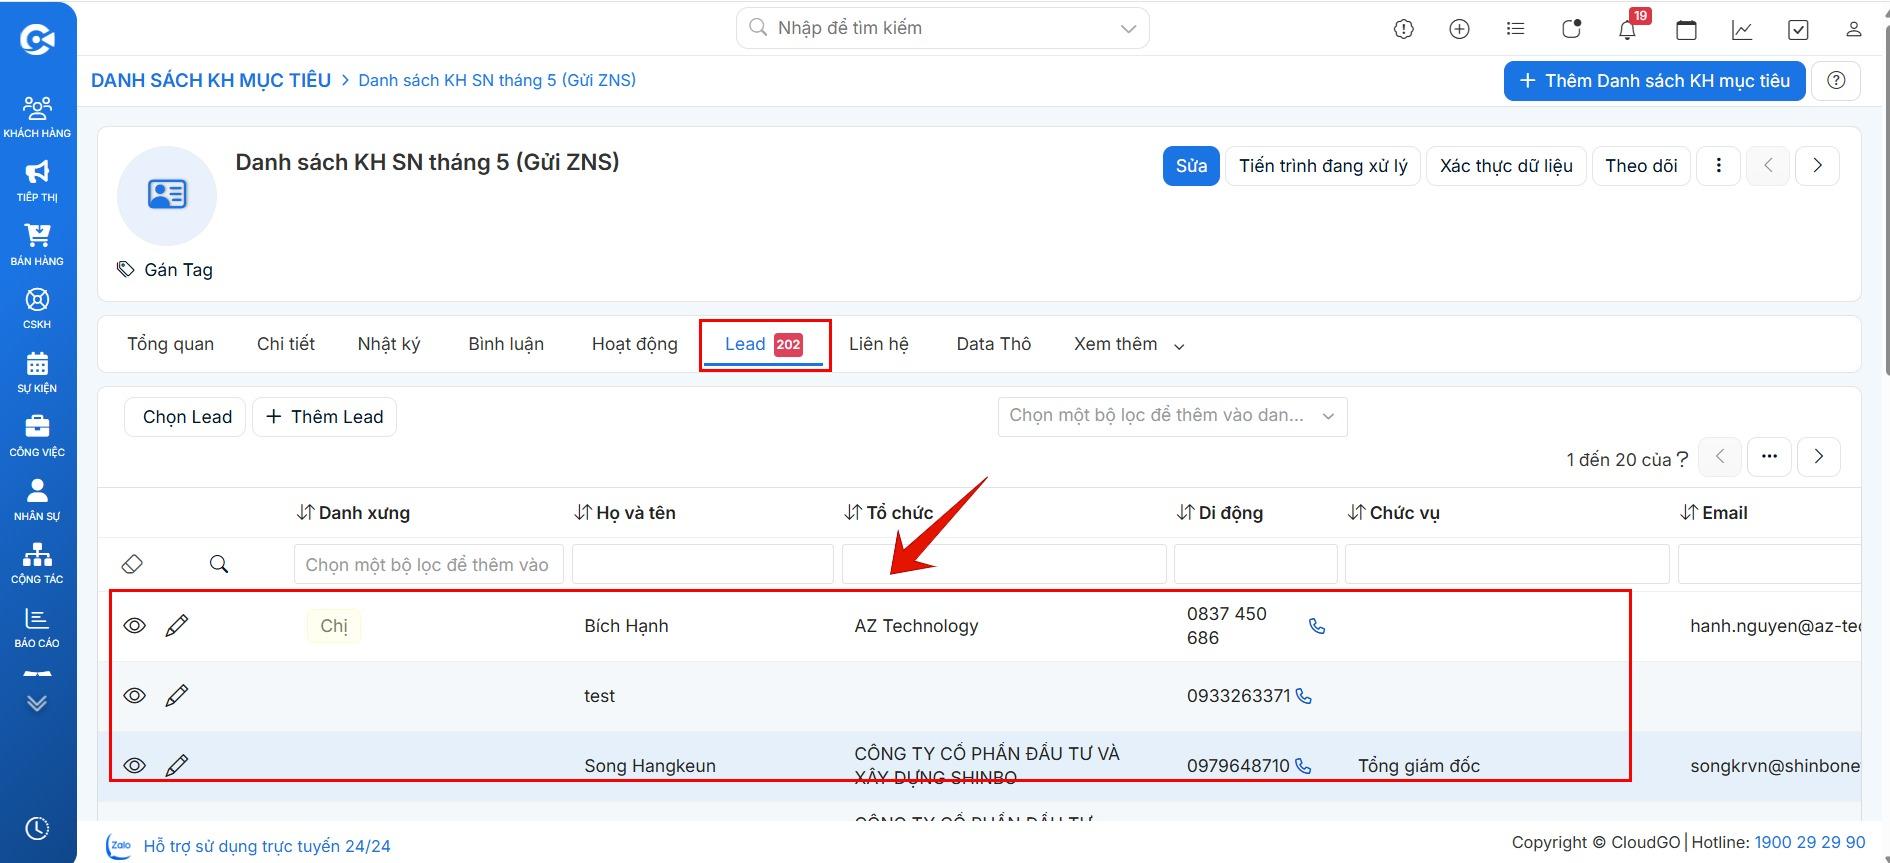Screen dimensions: 1890x863
Task: Open the pagination ellipsis options
Action: (x=1769, y=457)
